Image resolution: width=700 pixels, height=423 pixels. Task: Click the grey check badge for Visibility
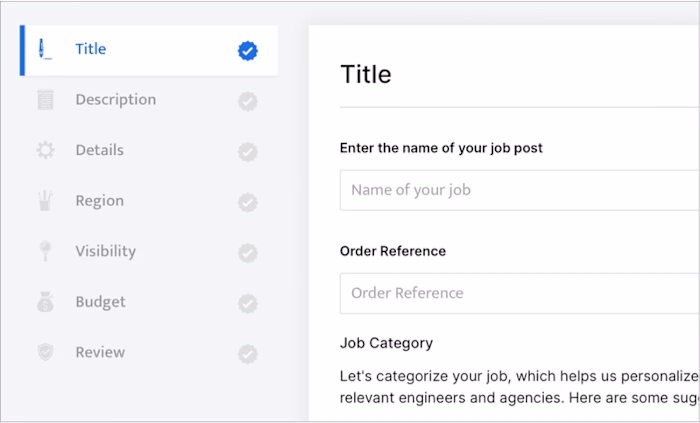(248, 252)
